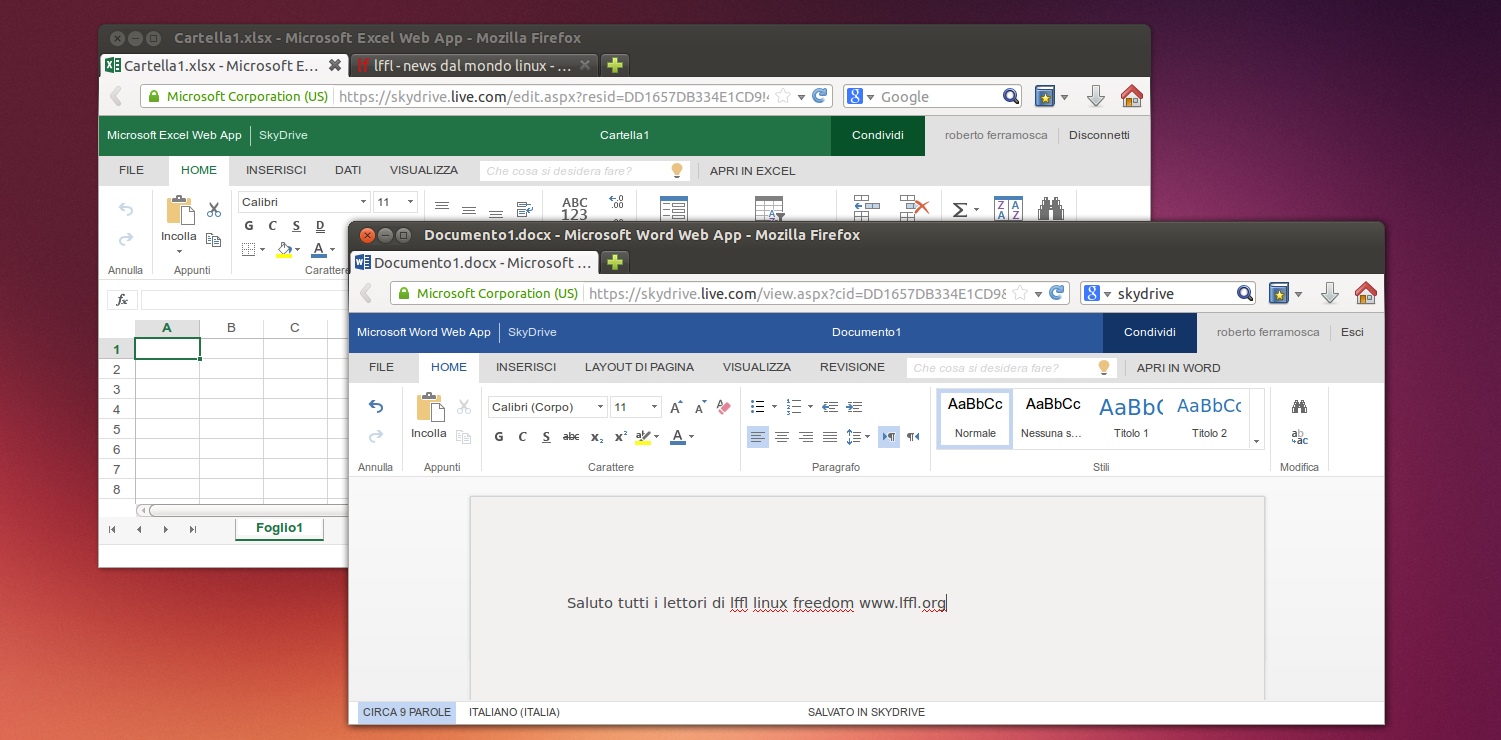The image size is (1501, 740).
Task: Increase font size in Word ribbon
Action: (676, 407)
